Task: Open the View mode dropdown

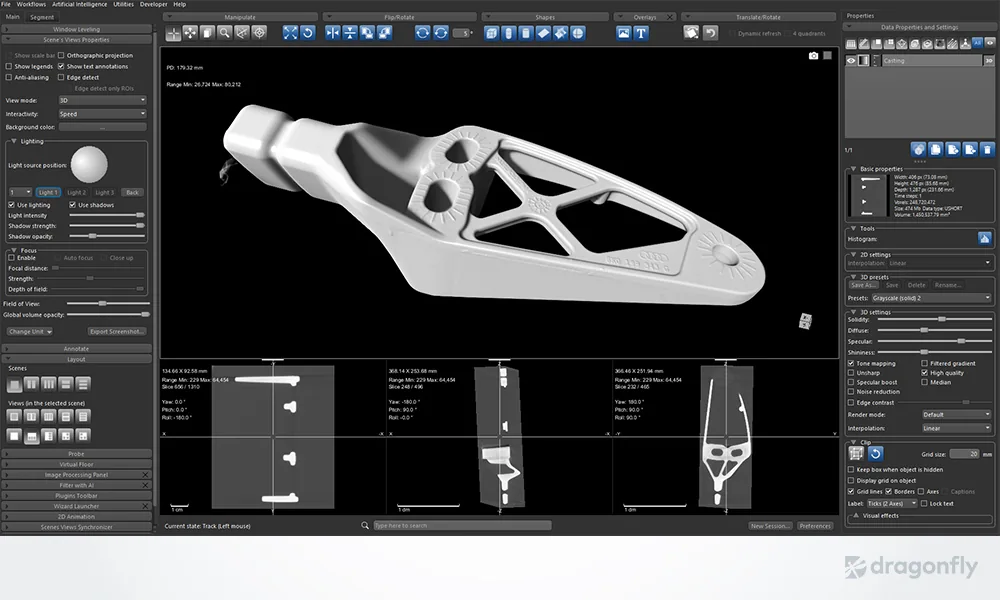Action: pyautogui.click(x=102, y=100)
